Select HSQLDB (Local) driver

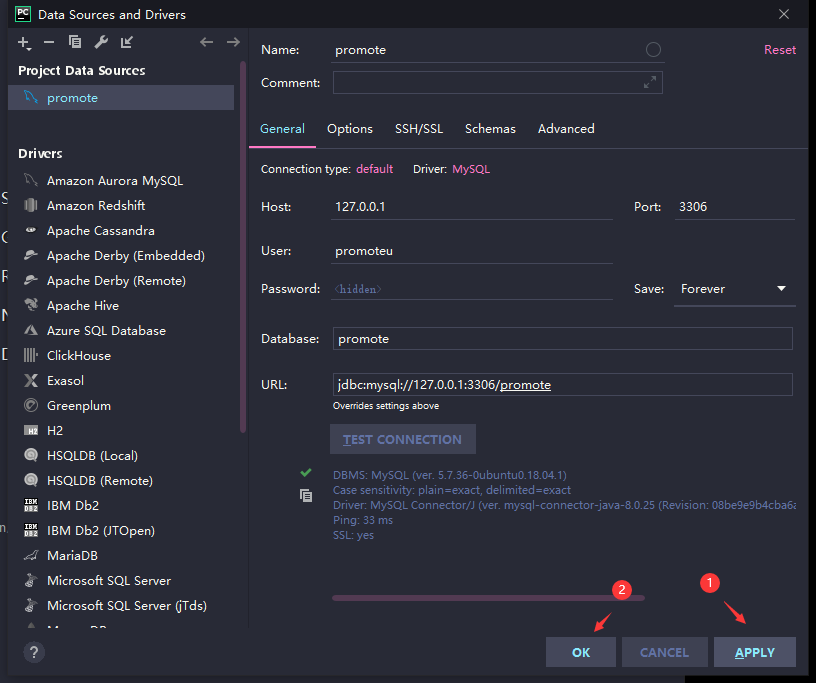point(92,456)
